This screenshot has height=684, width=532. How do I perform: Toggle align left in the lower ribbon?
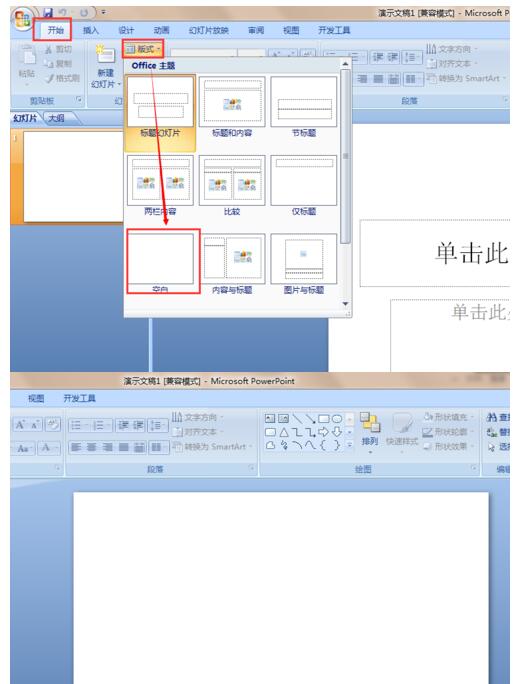click(76, 447)
